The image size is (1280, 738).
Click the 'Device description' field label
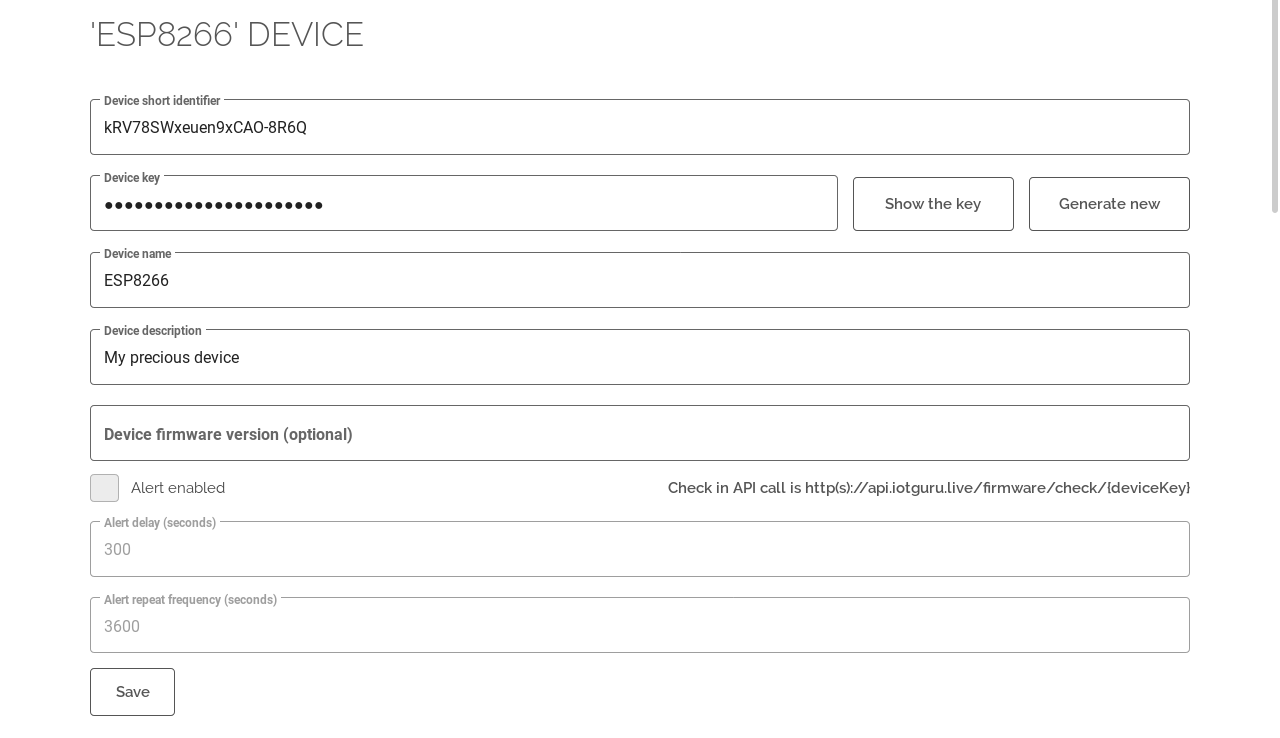point(153,331)
